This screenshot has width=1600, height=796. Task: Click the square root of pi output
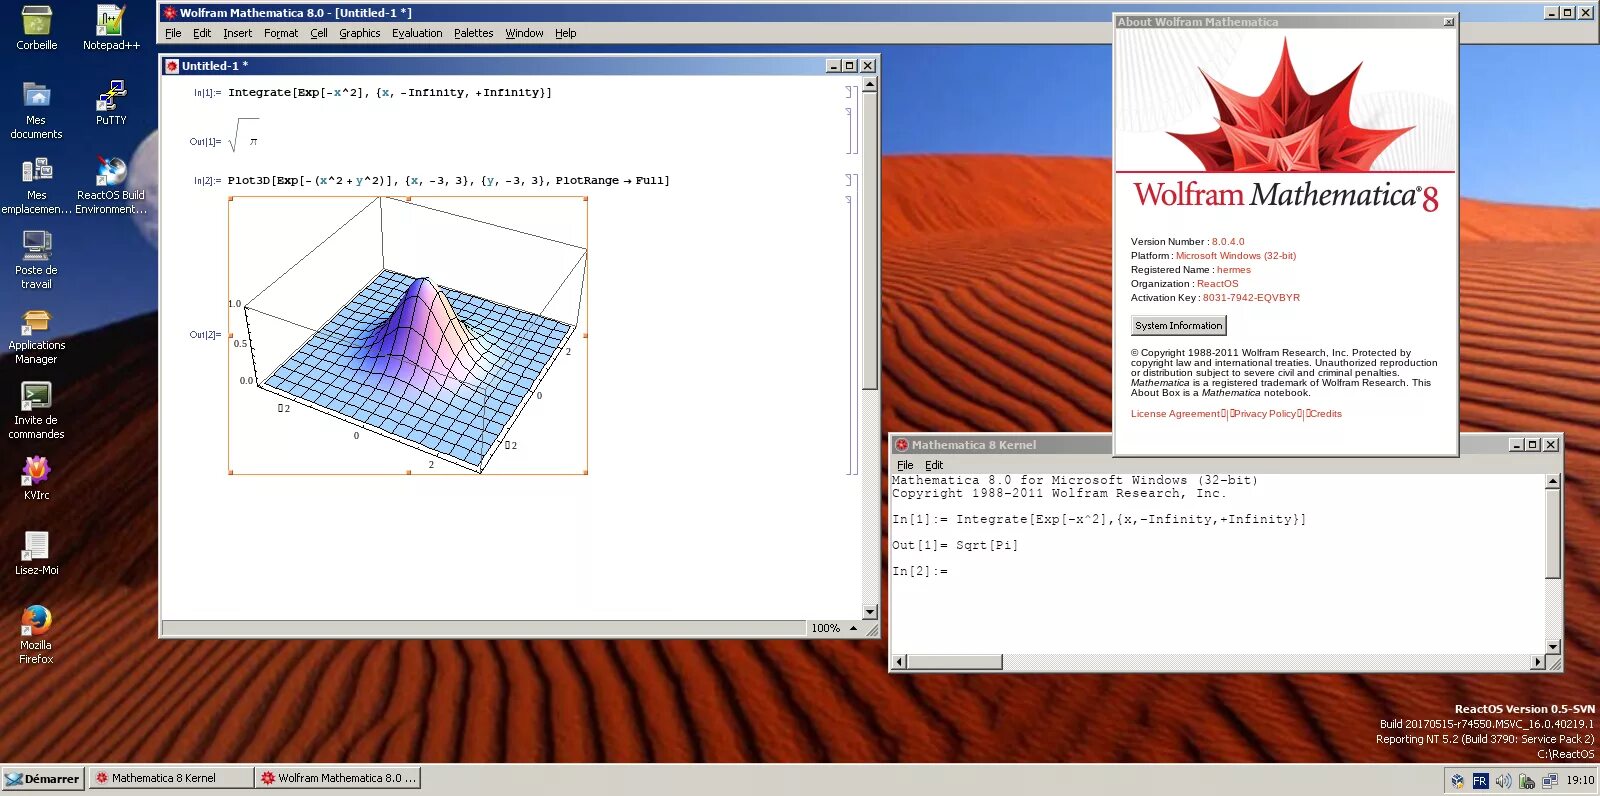point(245,137)
